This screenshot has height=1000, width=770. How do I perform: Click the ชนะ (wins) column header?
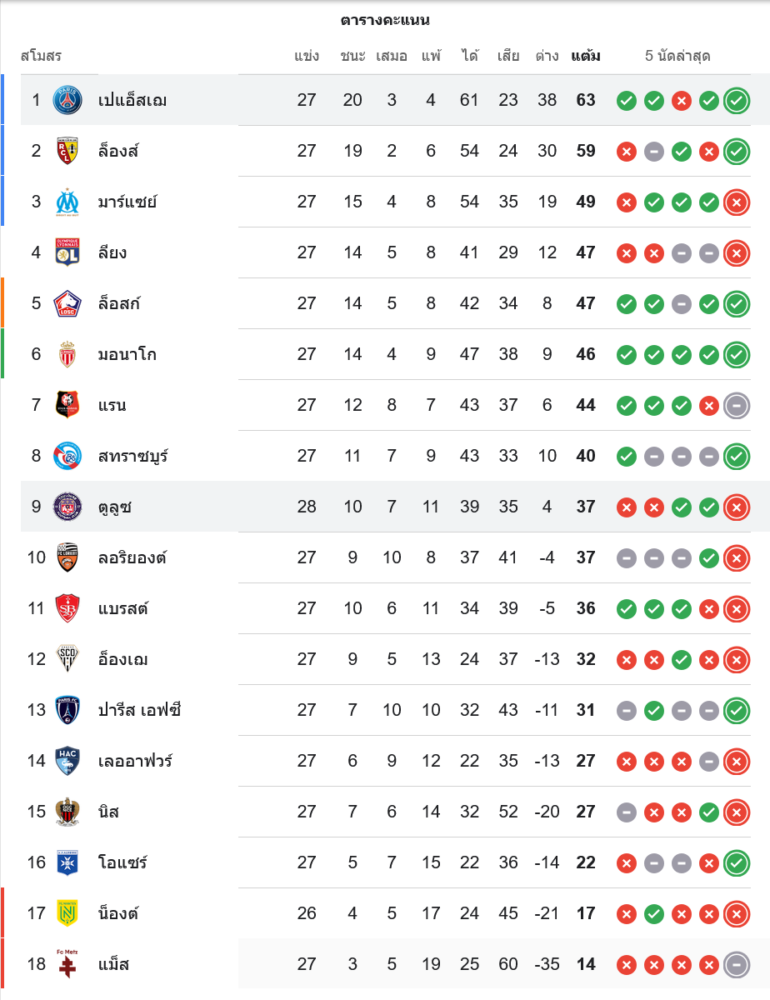353,56
